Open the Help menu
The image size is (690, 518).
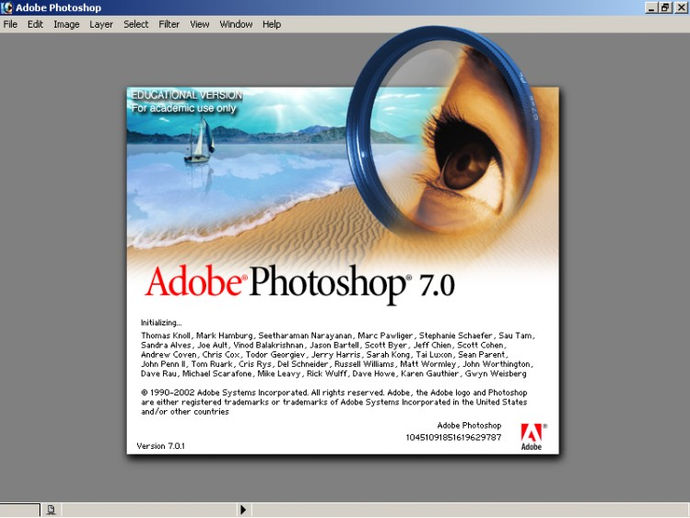pyautogui.click(x=272, y=24)
